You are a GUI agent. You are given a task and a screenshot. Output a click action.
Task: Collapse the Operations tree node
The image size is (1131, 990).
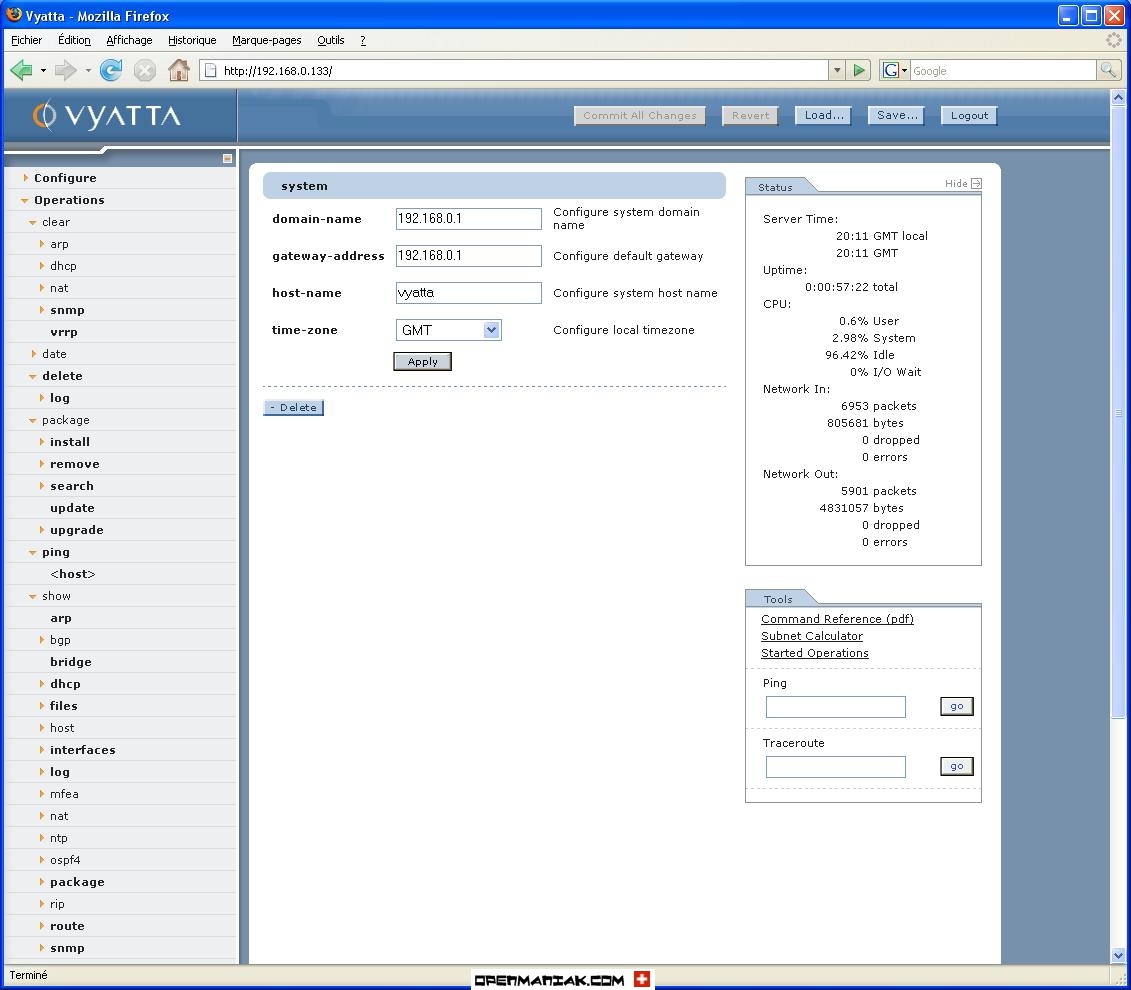click(x=25, y=200)
